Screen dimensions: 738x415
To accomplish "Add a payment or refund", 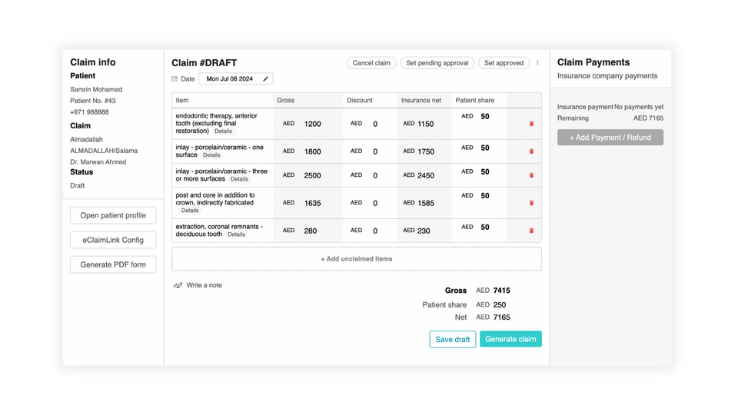I will pyautogui.click(x=610, y=137).
